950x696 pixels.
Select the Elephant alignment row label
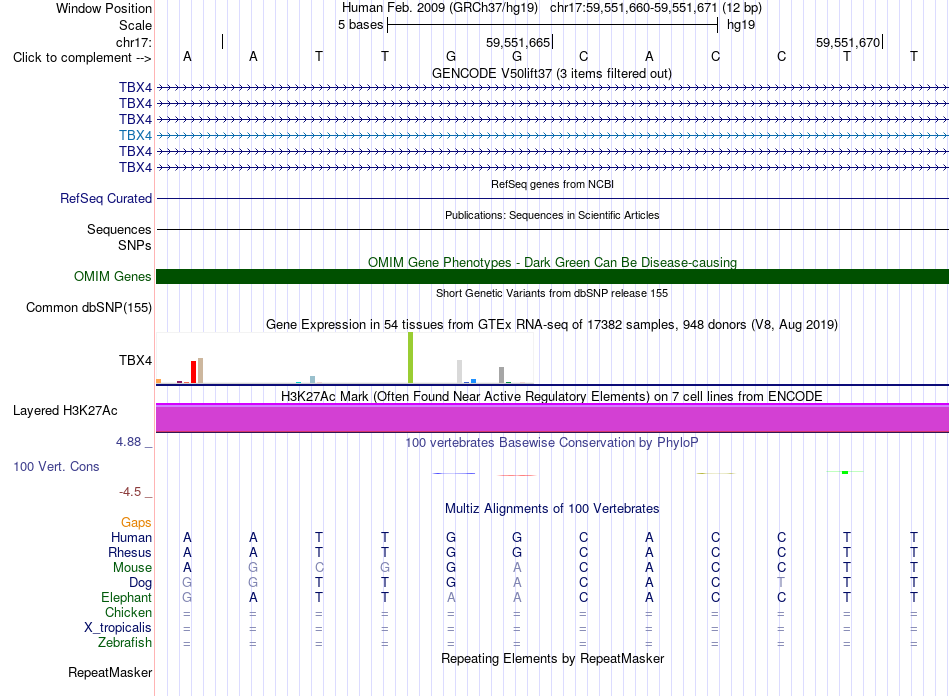[x=126, y=597]
